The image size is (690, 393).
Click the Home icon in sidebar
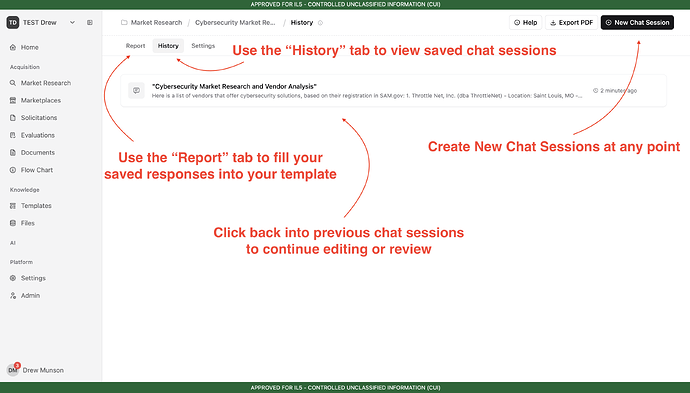click(x=13, y=47)
